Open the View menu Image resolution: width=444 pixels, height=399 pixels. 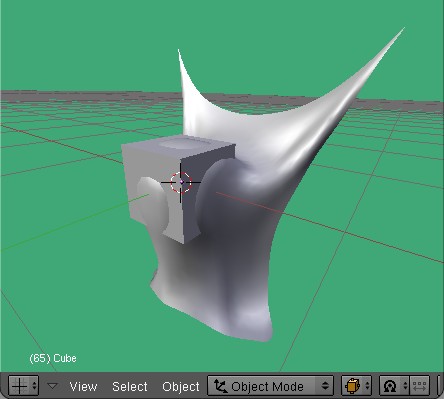pos(83,386)
